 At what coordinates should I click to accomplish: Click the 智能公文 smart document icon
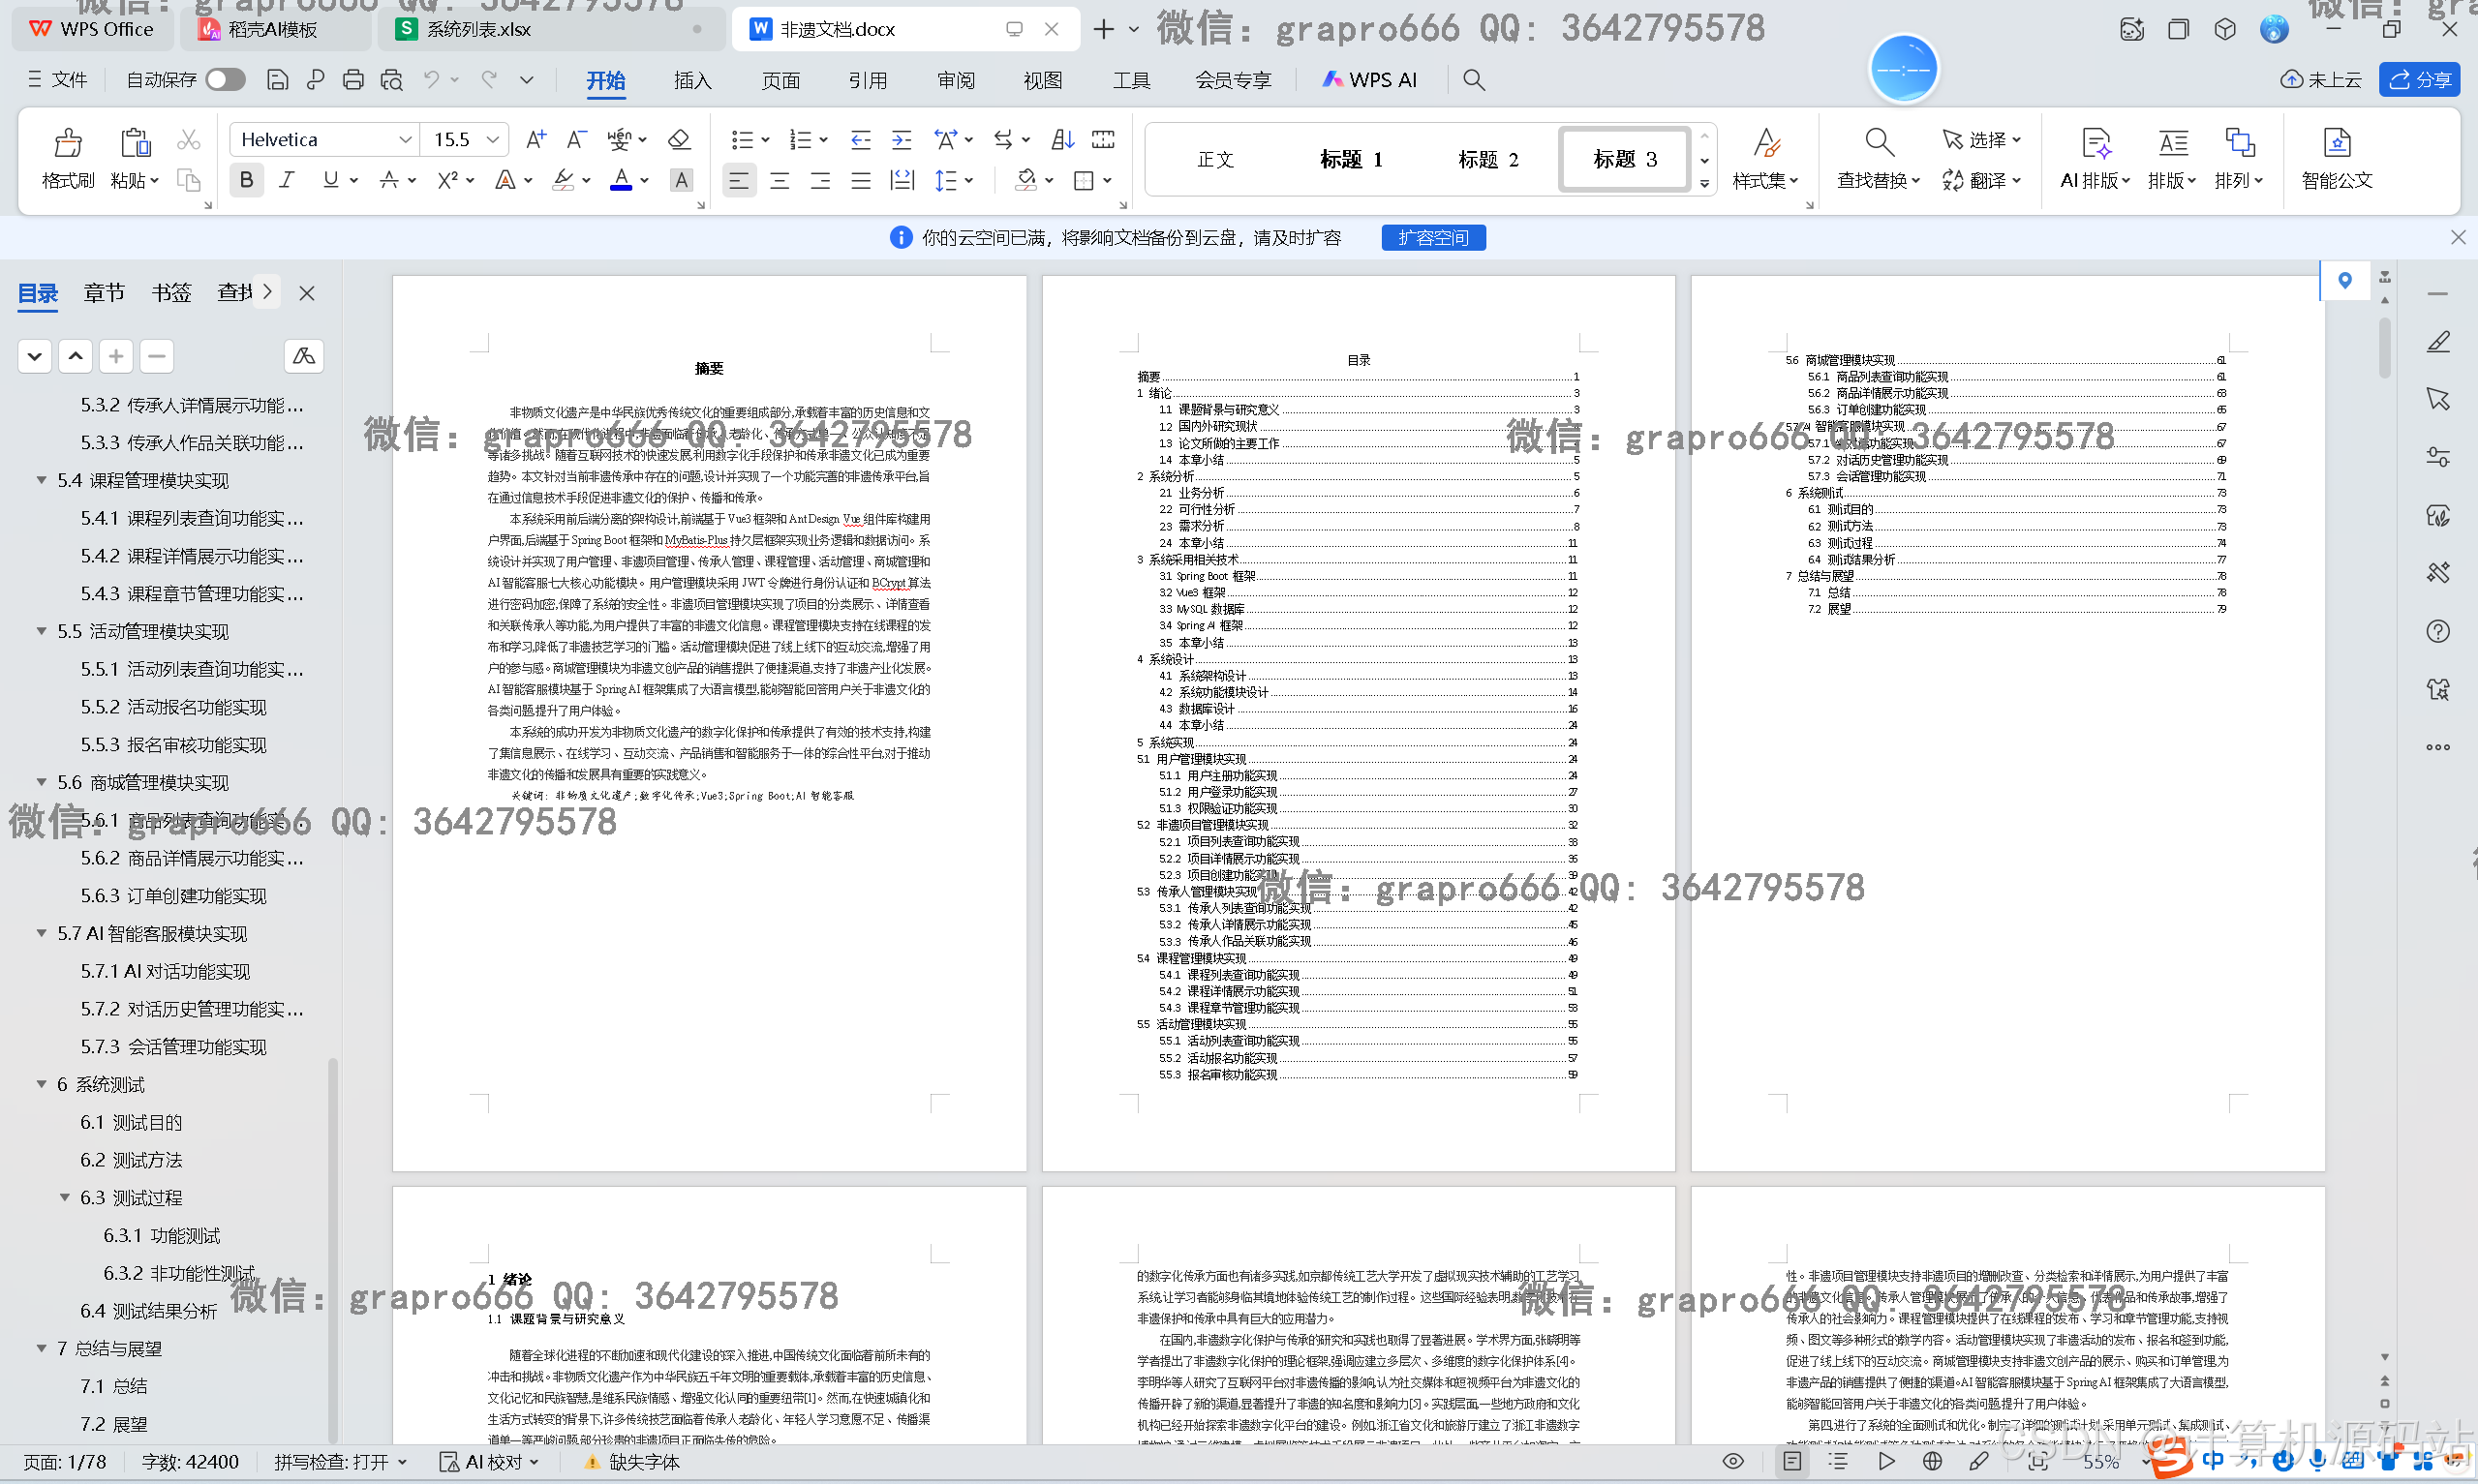pos(2336,145)
